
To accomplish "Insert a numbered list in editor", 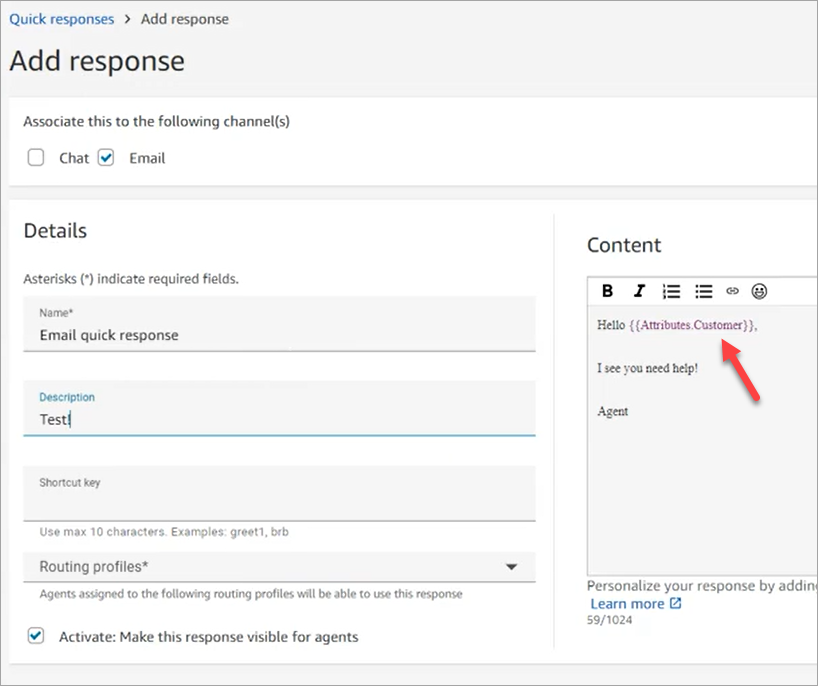I will [671, 291].
